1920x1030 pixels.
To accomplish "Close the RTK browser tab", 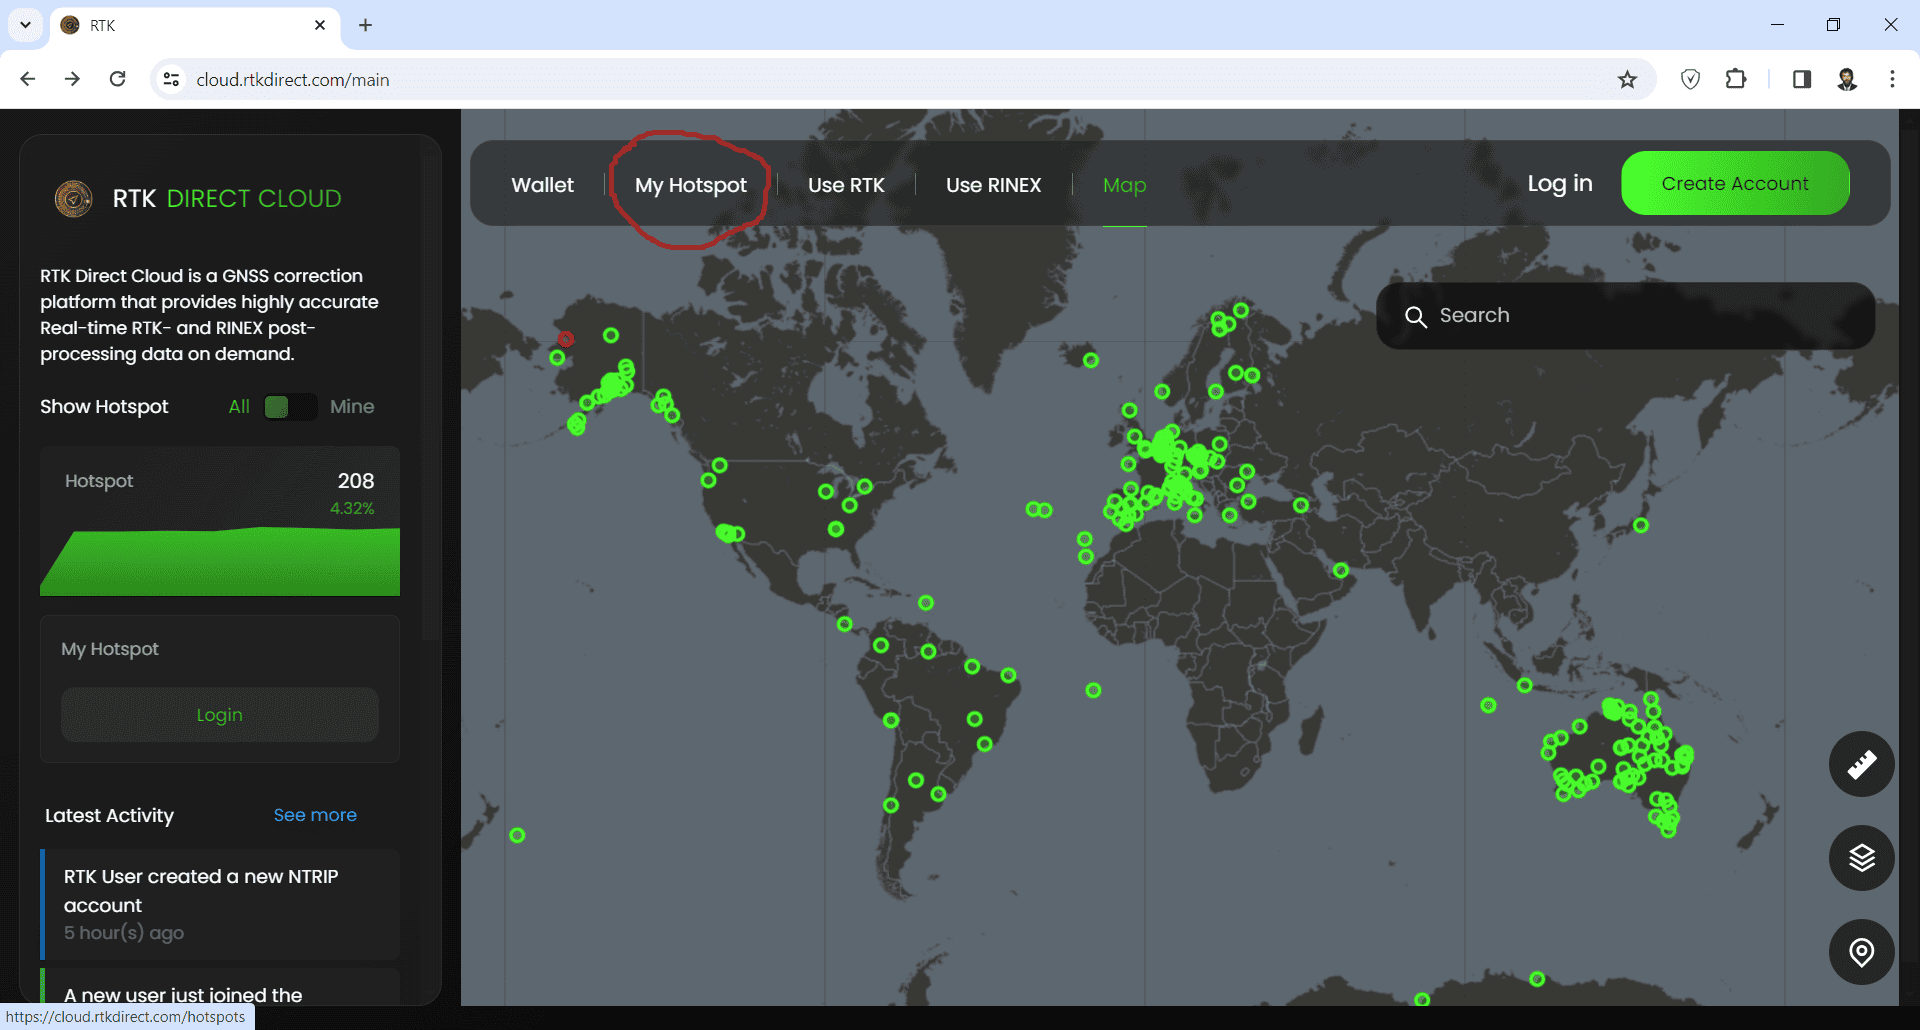I will point(320,25).
